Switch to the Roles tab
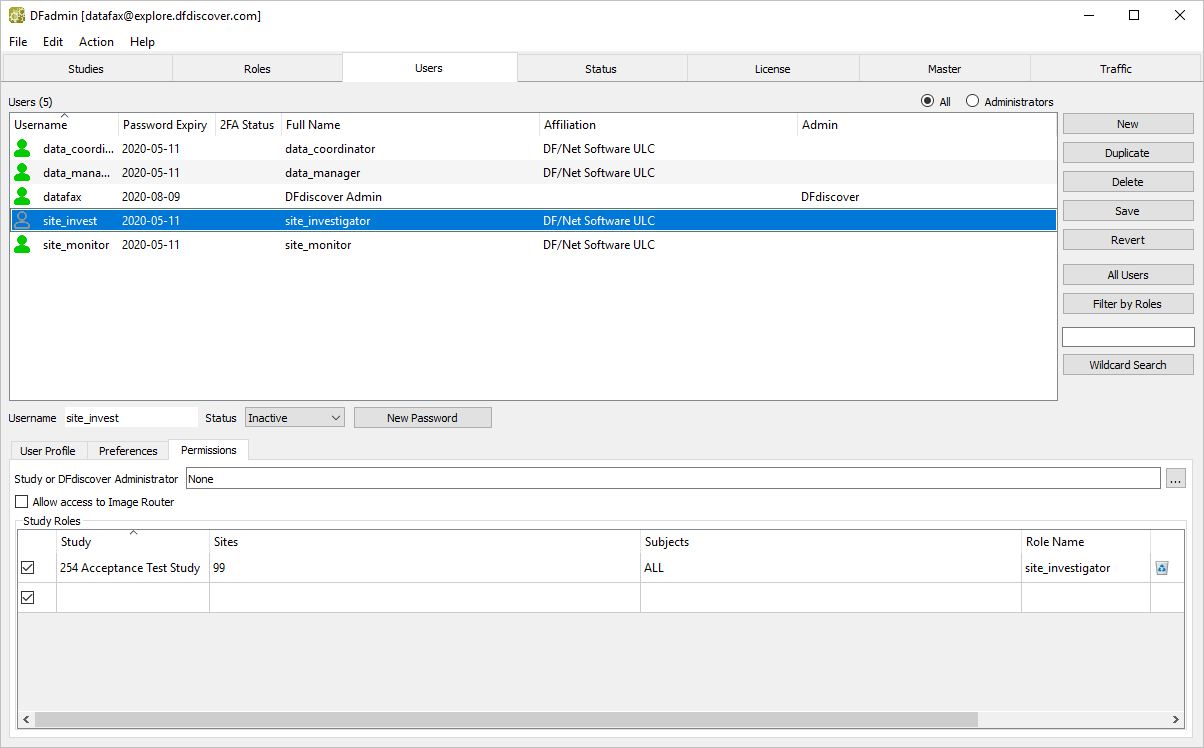This screenshot has width=1204, height=748. (257, 69)
